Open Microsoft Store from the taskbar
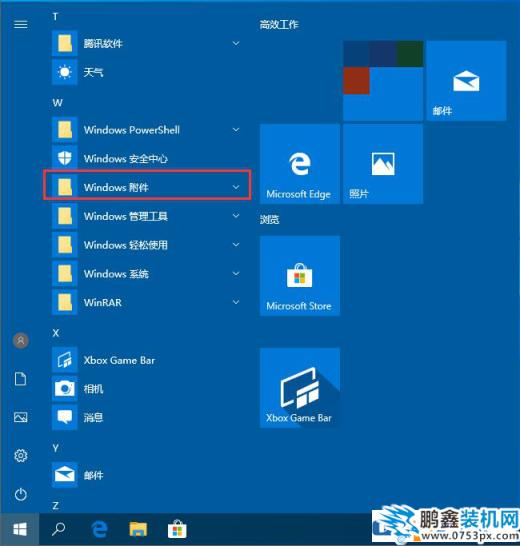 (177, 529)
